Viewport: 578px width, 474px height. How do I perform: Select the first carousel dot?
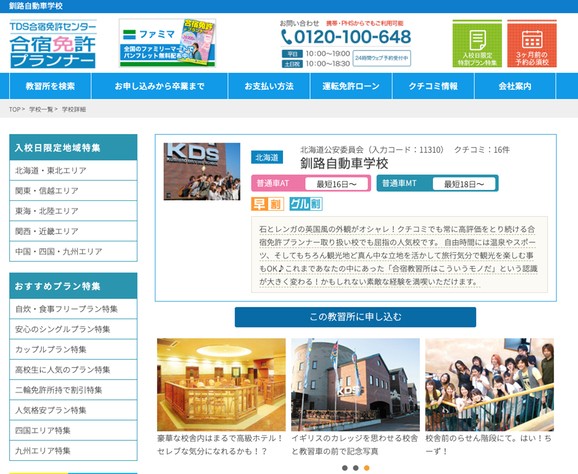pyautogui.click(x=345, y=468)
